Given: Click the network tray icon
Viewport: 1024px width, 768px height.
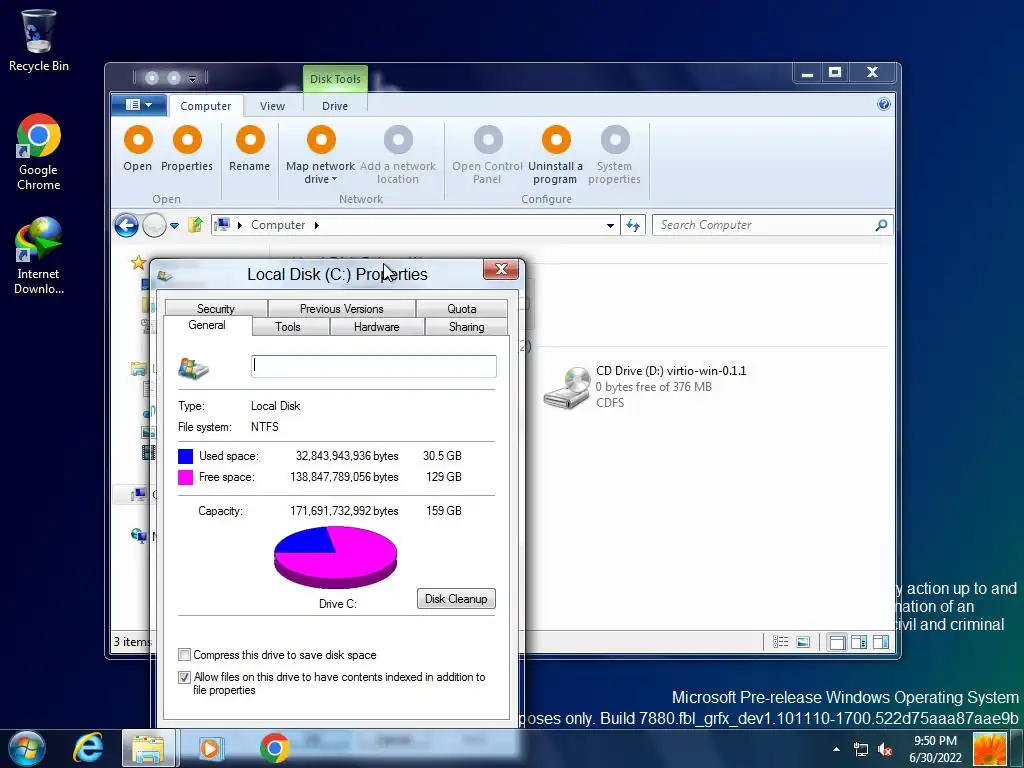Looking at the screenshot, I should coord(861,750).
